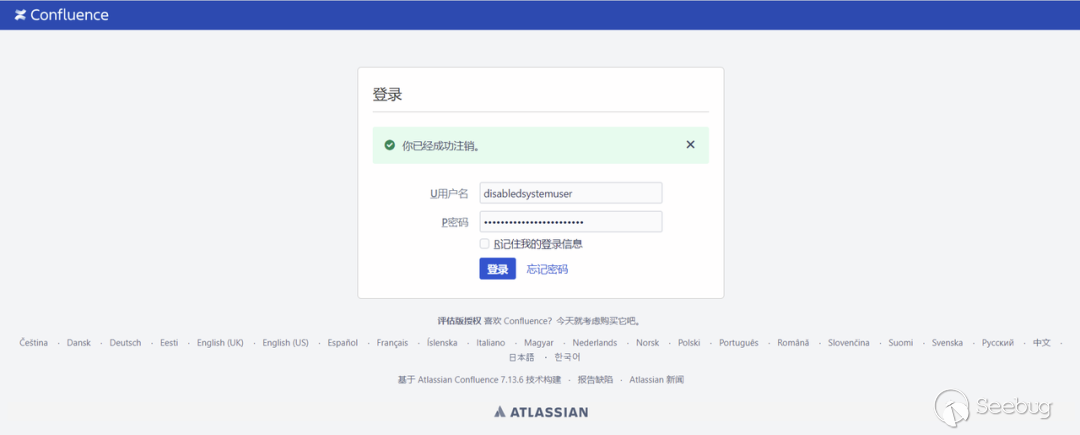Viewport: 1080px width, 435px height.
Task: Switch language to 한국어
Action: [568, 357]
